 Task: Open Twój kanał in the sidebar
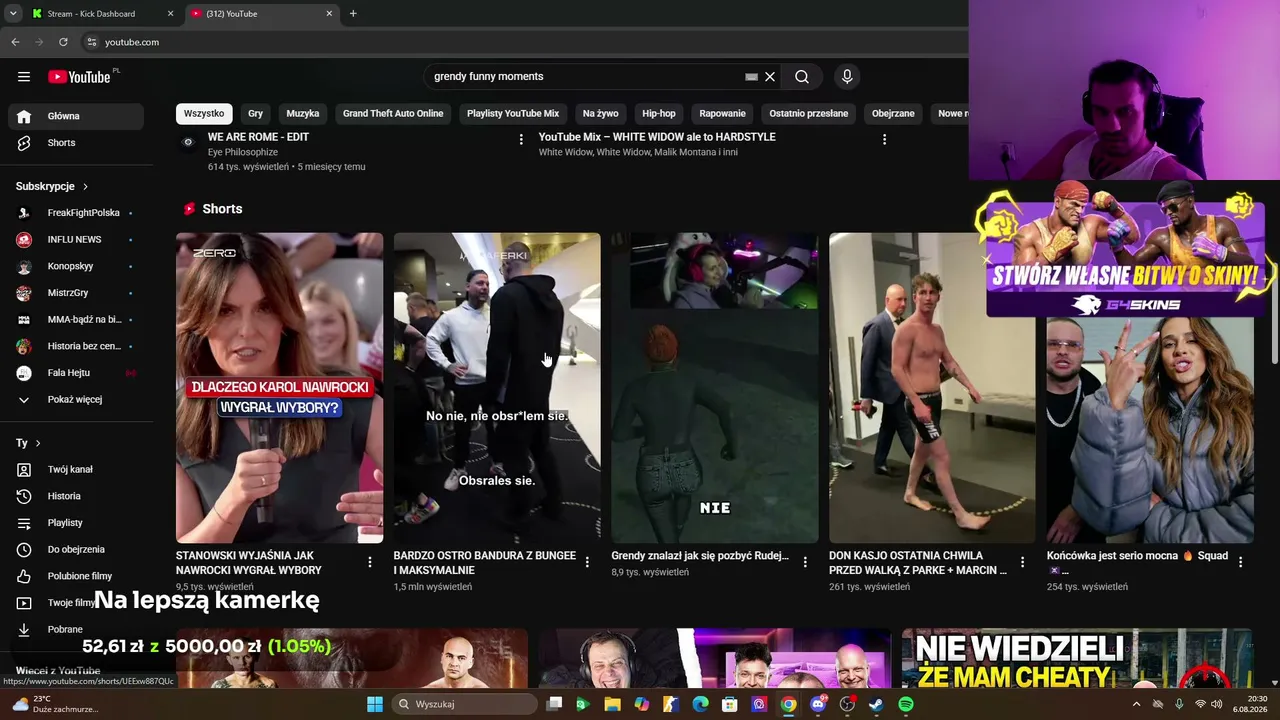point(76,470)
